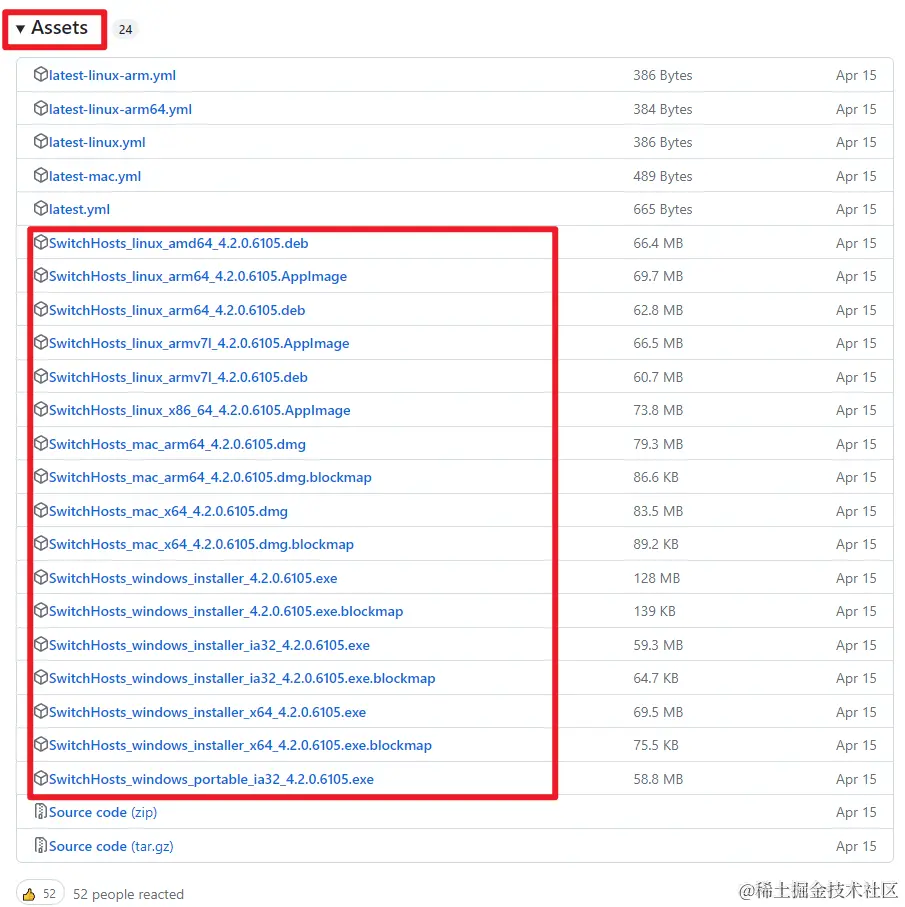Open latest-linux.yml link
905x907 pixels.
pyautogui.click(x=97, y=142)
